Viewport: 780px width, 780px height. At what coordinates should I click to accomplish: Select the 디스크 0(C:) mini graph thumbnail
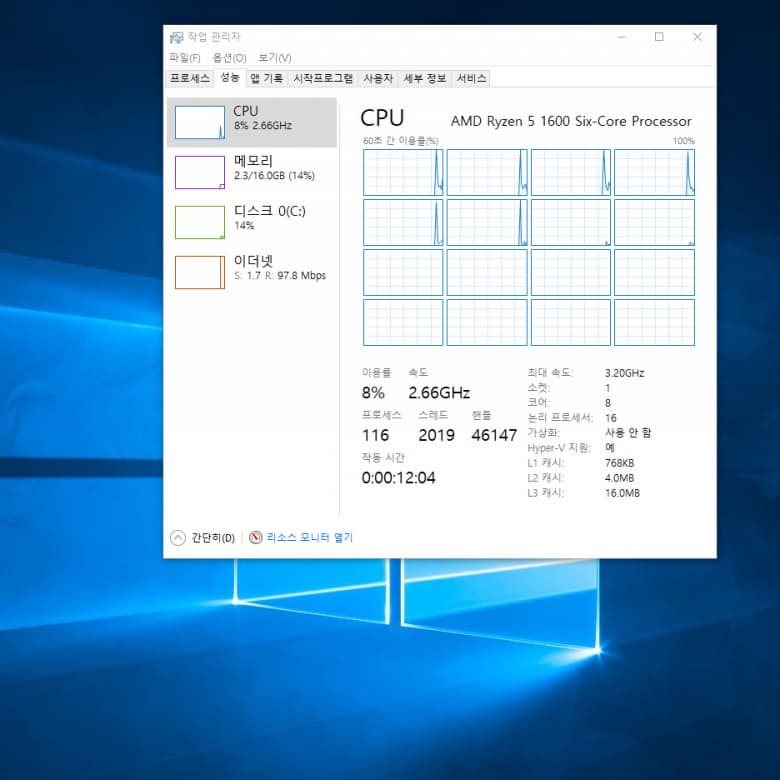199,222
